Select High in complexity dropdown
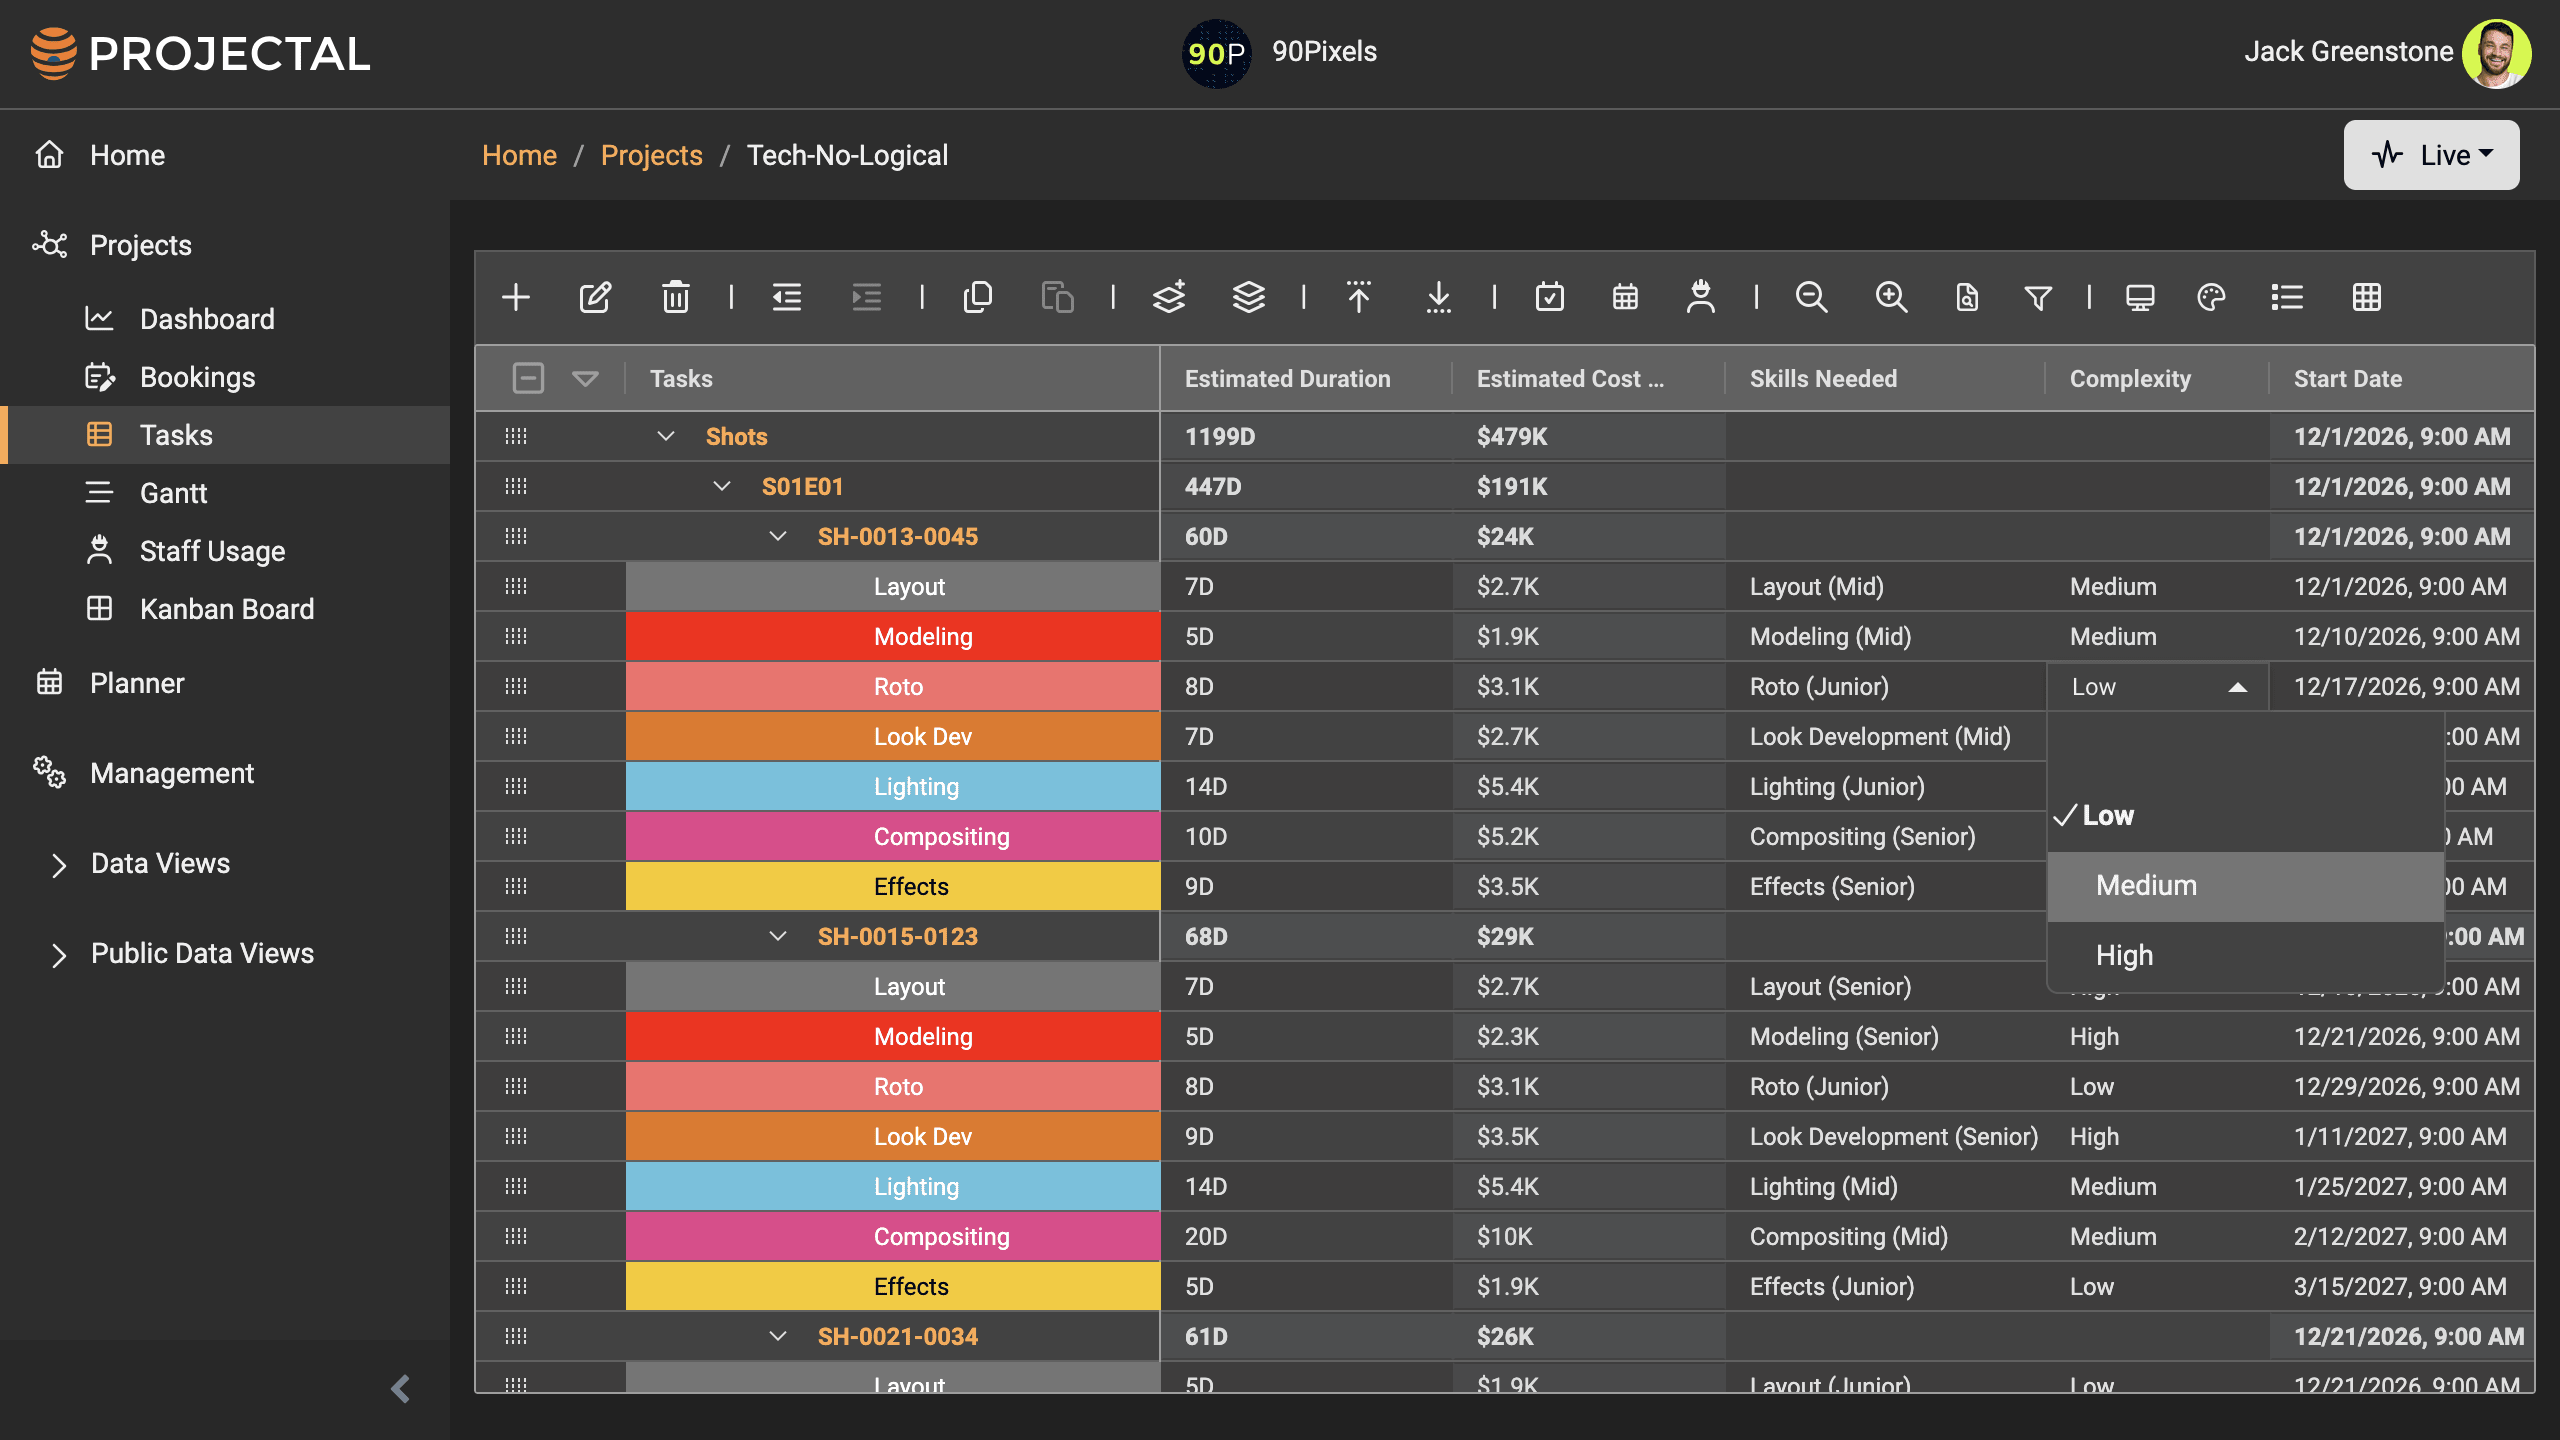This screenshot has width=2560, height=1440. (2245, 956)
